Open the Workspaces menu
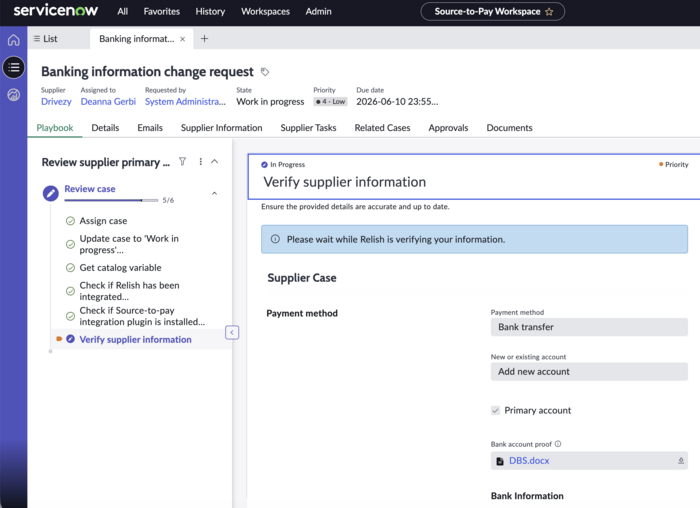Screen dimensions: 700x508 pyautogui.click(x=266, y=12)
